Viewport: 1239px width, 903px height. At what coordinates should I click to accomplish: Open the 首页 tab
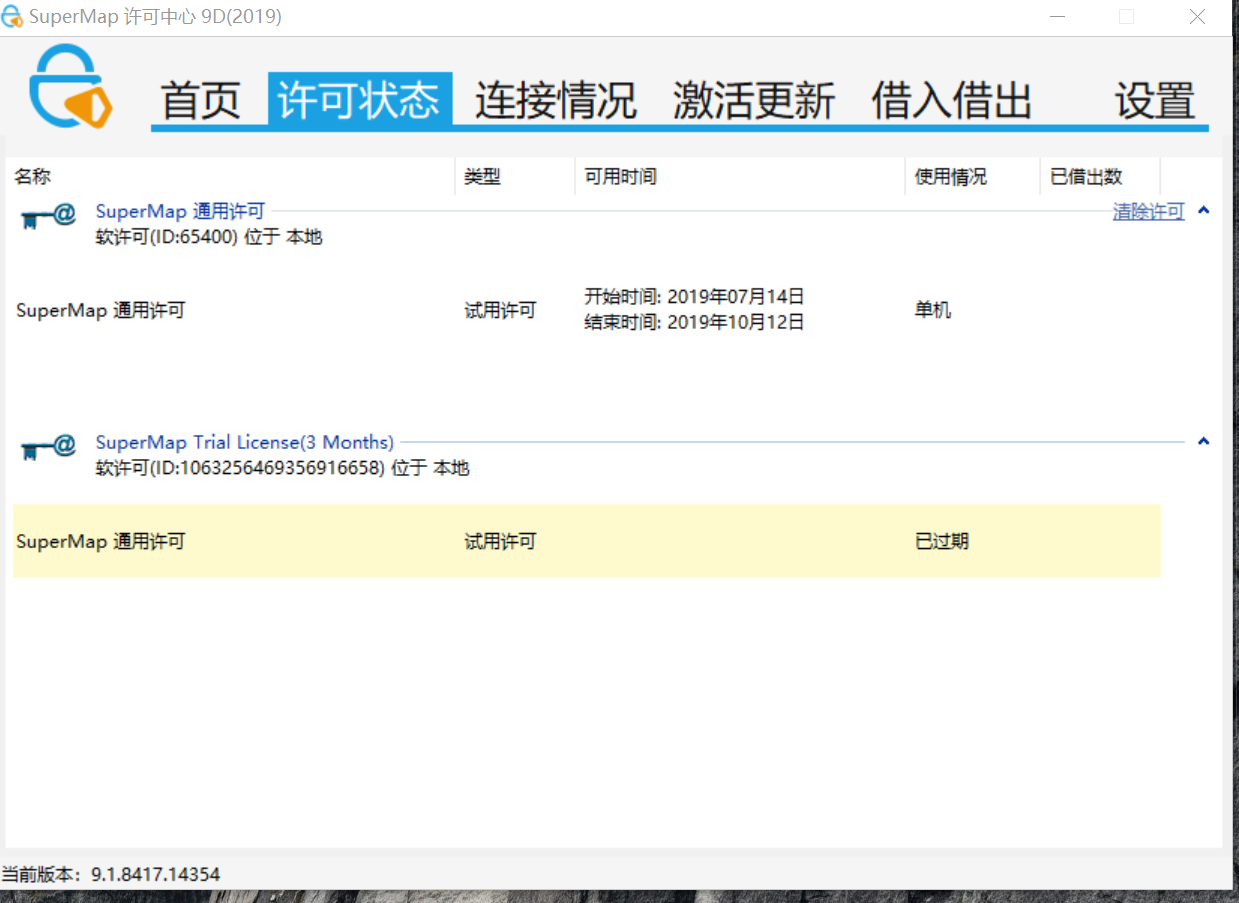[201, 100]
